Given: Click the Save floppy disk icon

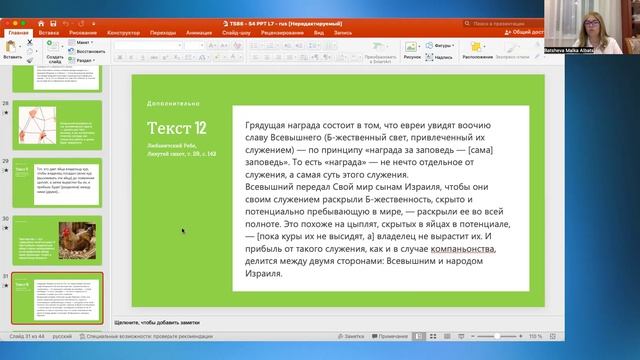Looking at the screenshot, I should (x=53, y=24).
